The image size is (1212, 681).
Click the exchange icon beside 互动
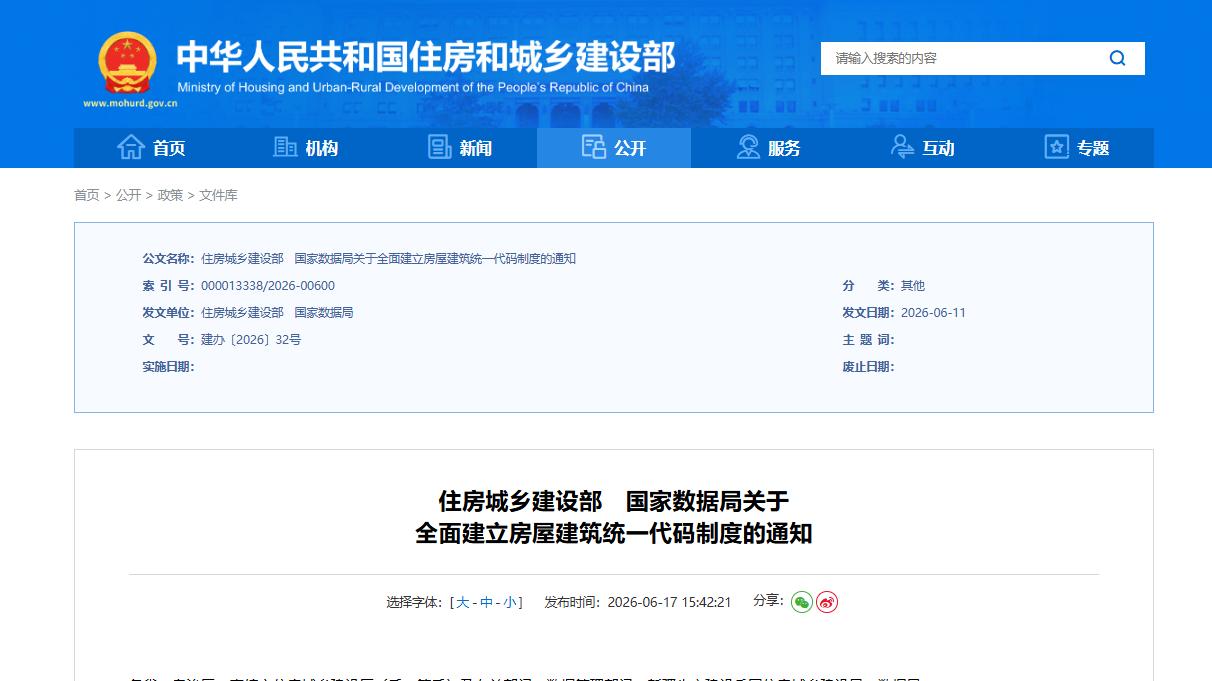tap(902, 147)
